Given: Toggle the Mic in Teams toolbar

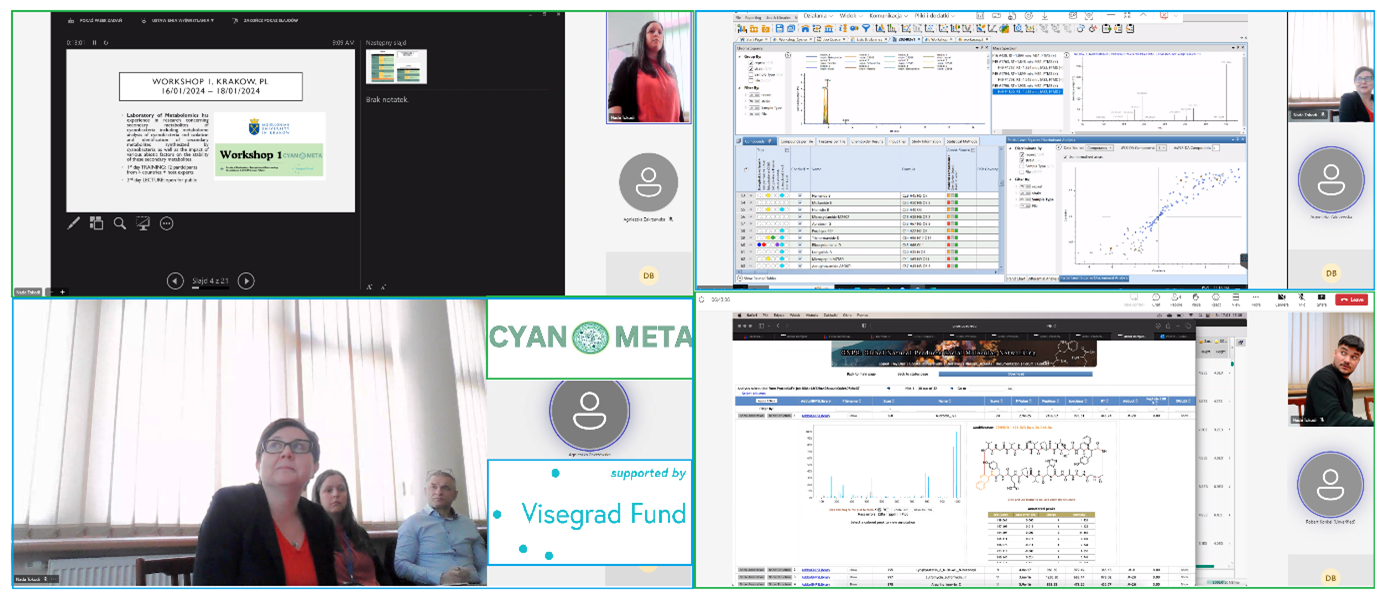Looking at the screenshot, I should pos(1302,298).
